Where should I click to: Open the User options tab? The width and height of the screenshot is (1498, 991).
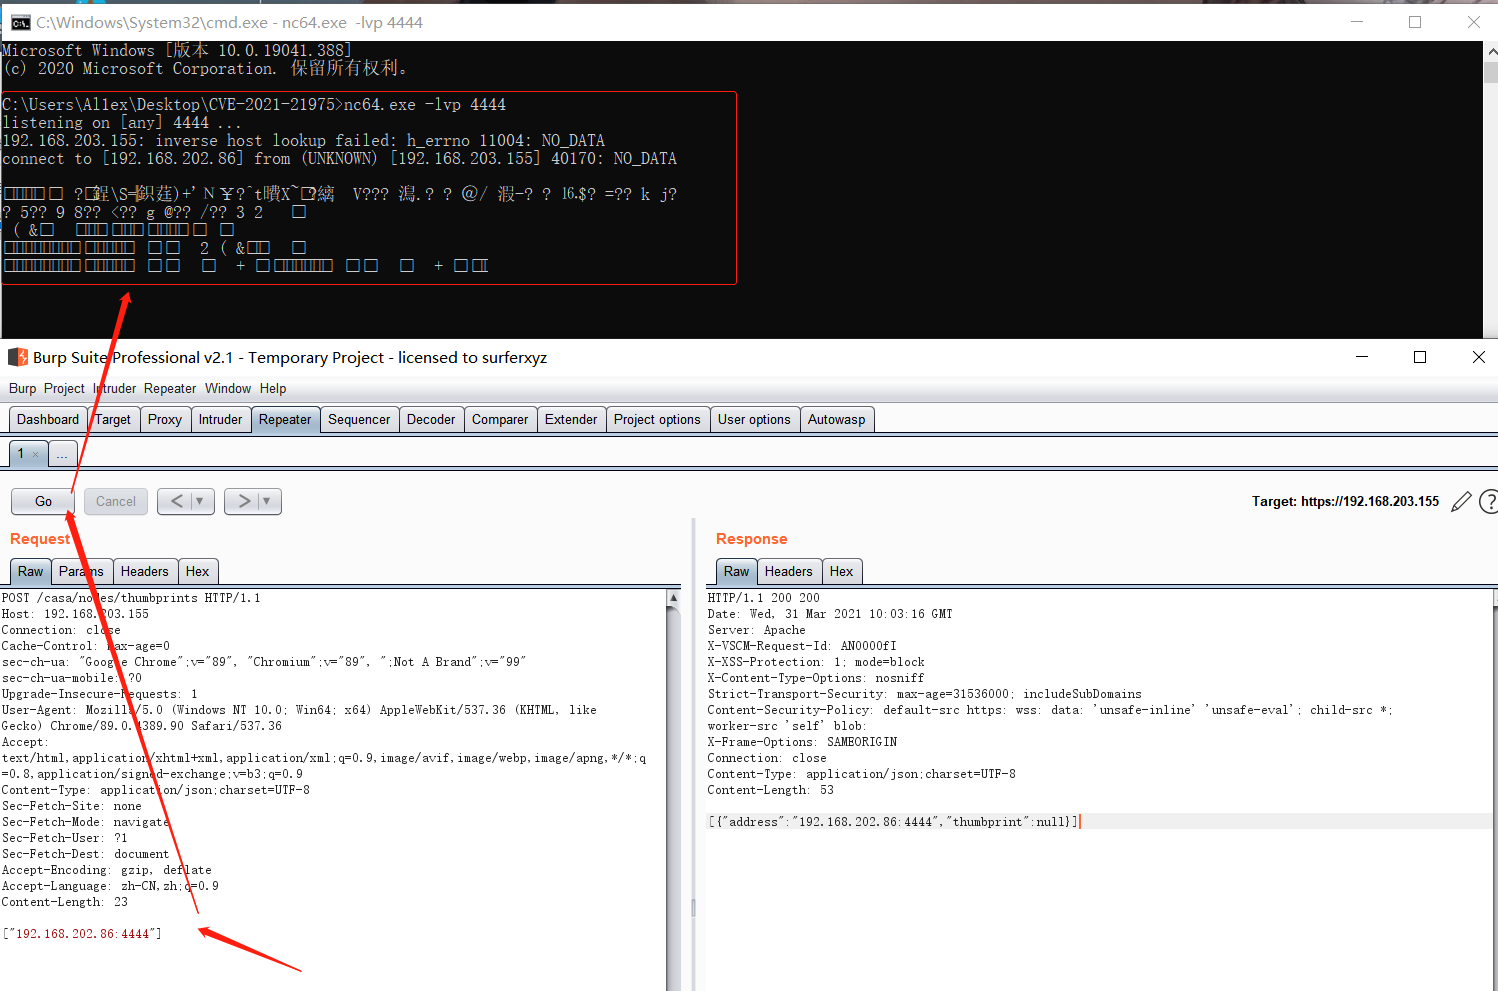(x=754, y=419)
